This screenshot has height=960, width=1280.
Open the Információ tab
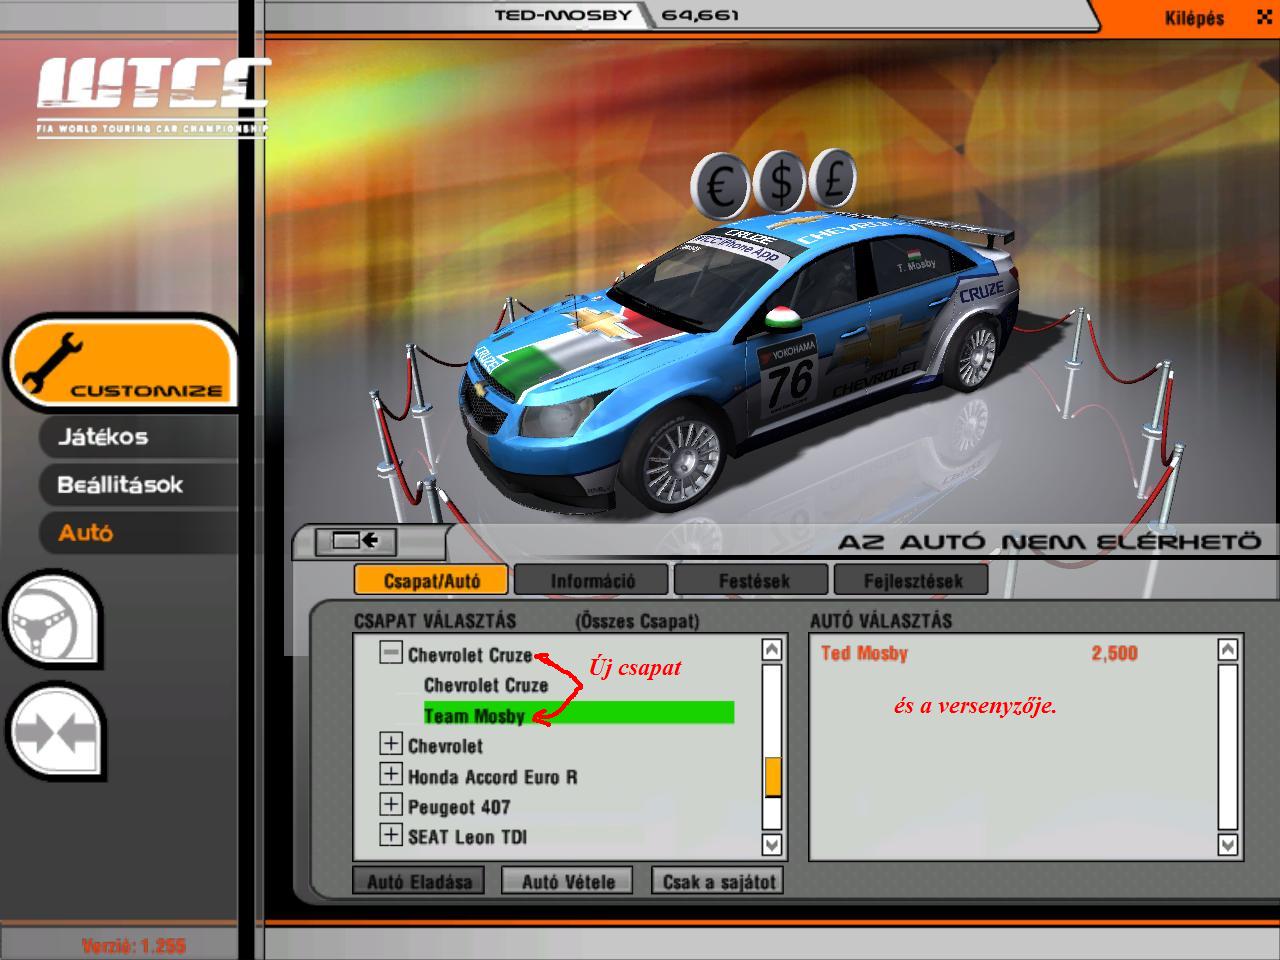pos(592,580)
